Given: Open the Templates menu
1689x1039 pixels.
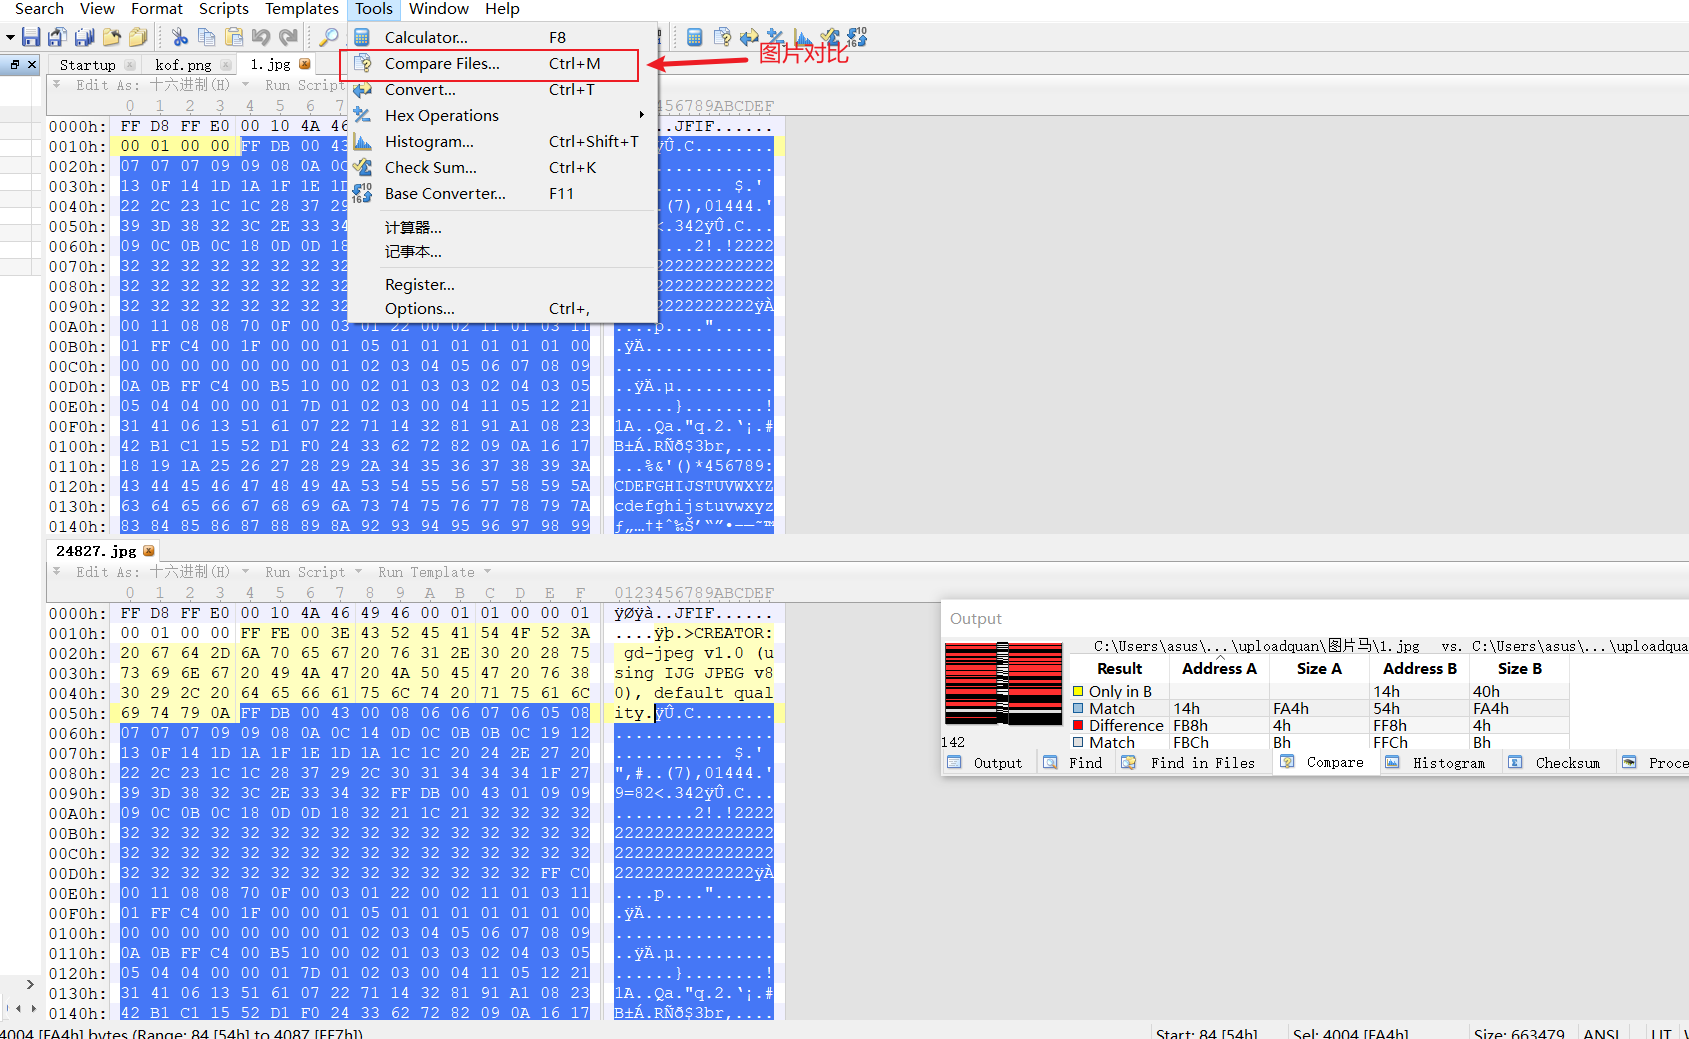Looking at the screenshot, I should click(302, 9).
